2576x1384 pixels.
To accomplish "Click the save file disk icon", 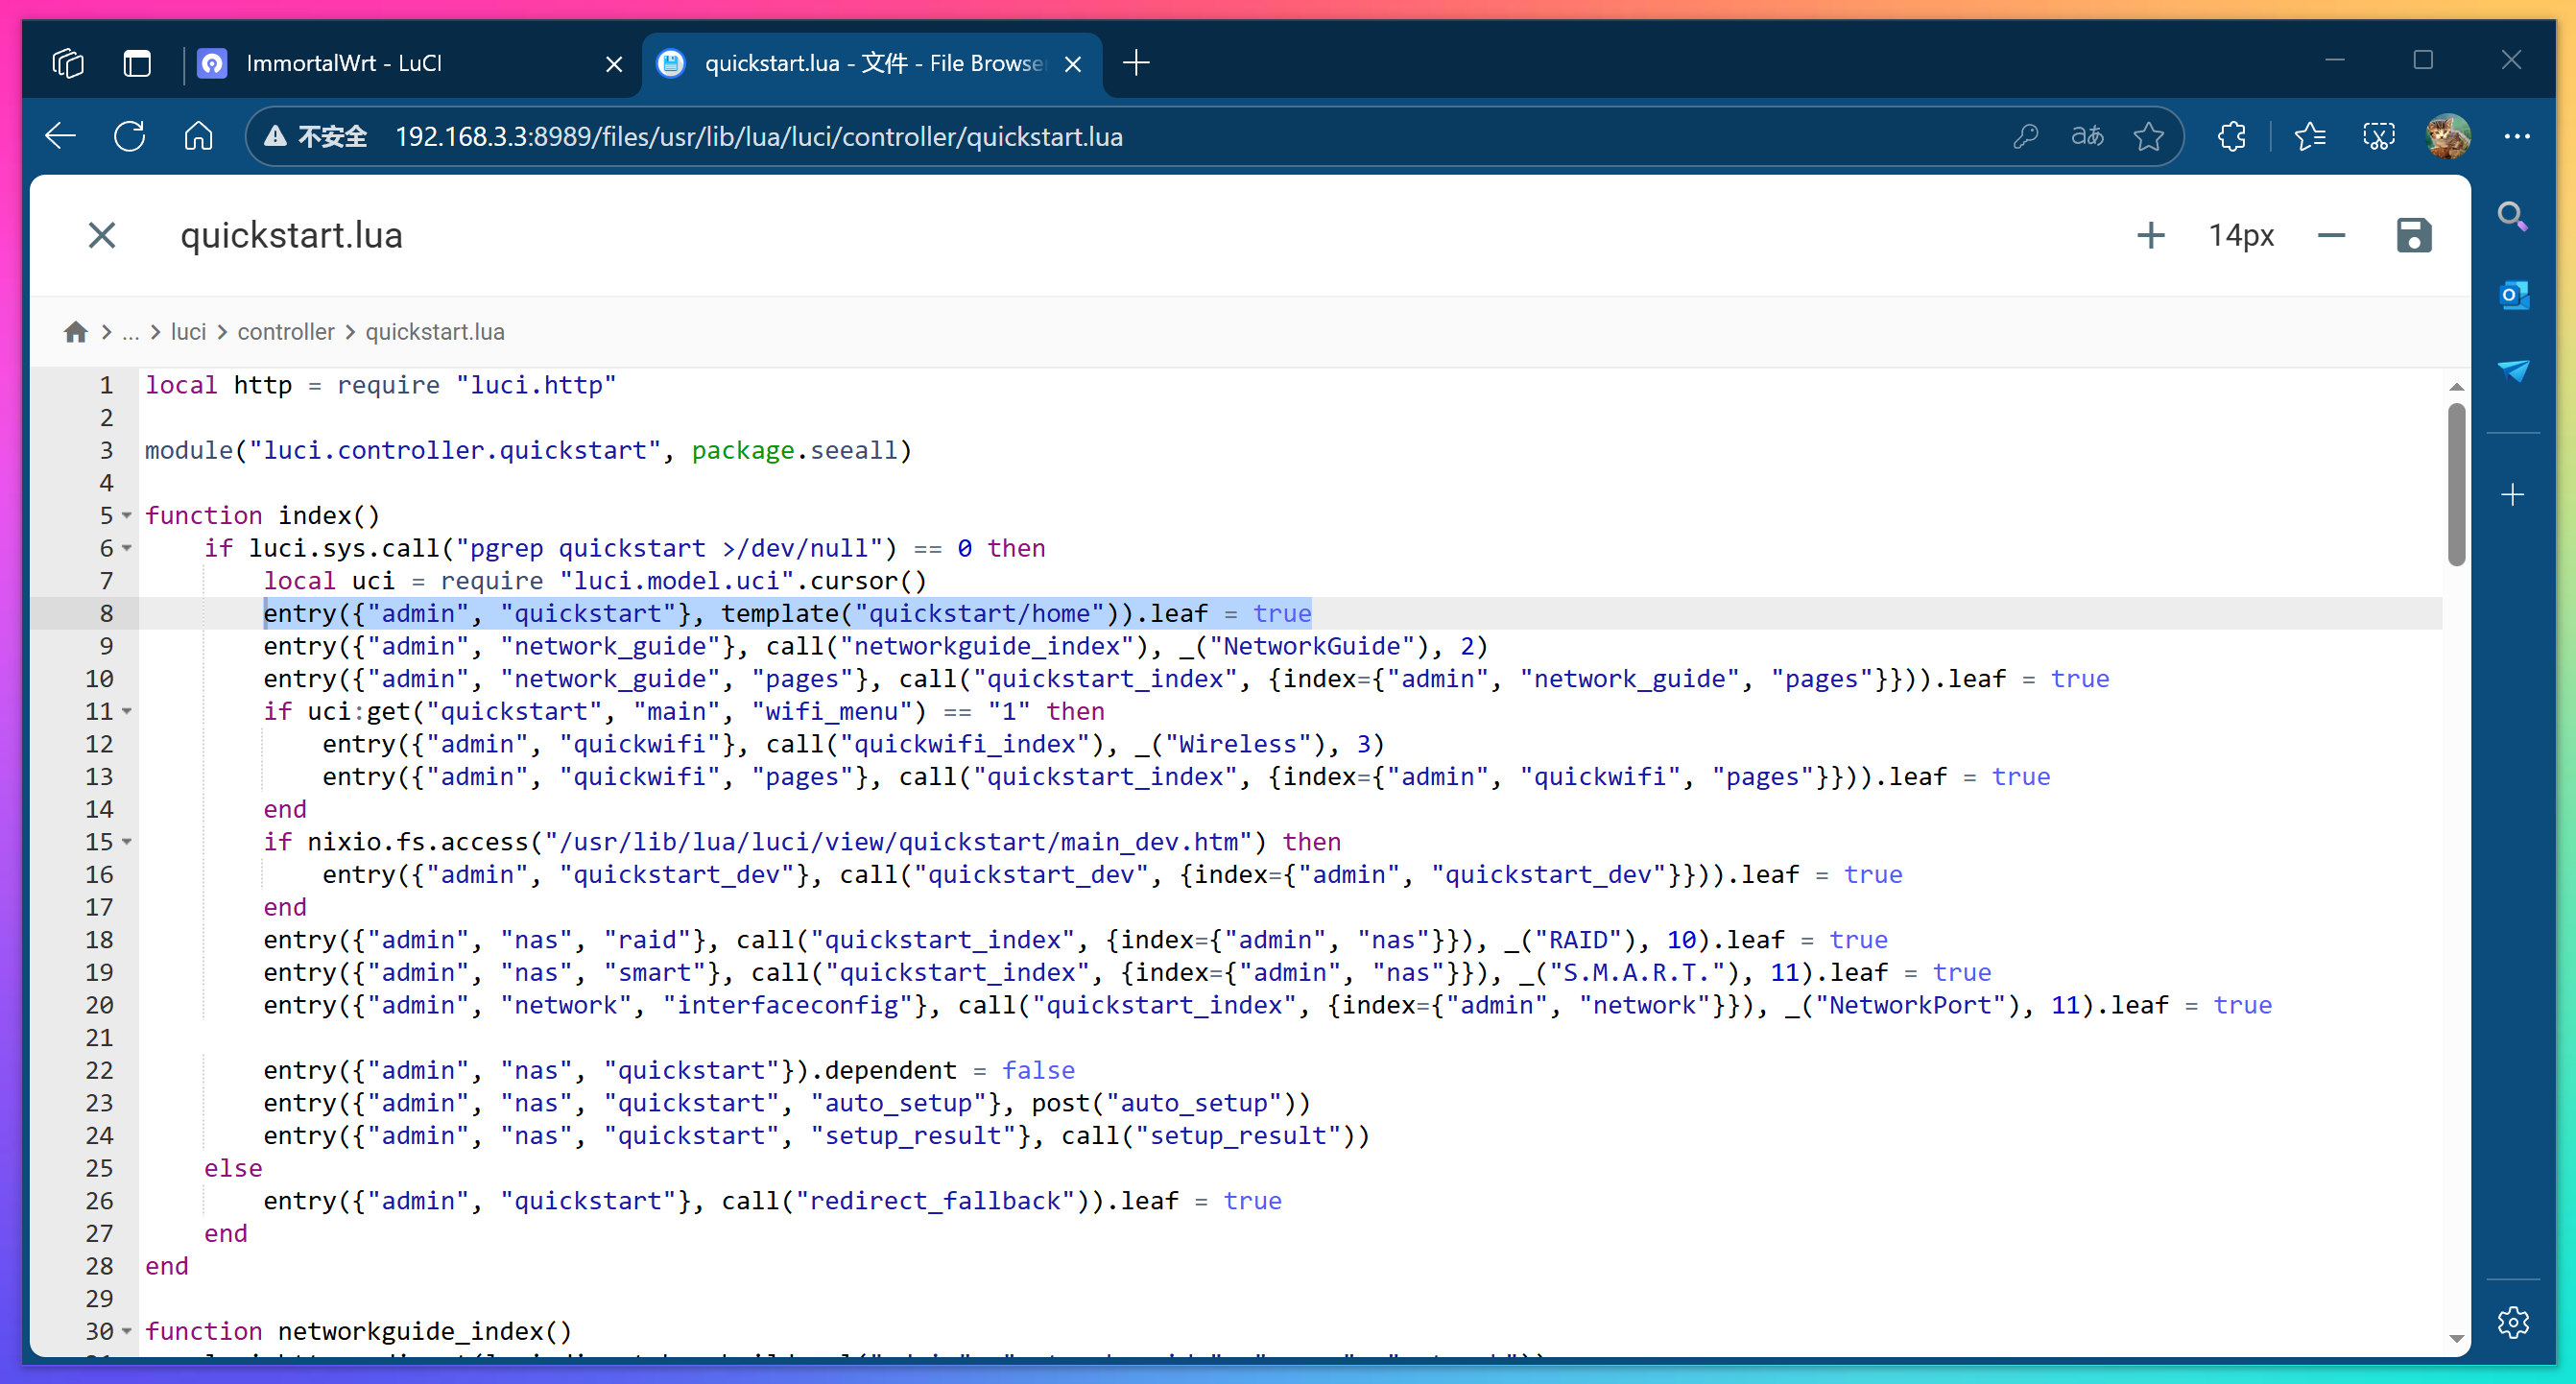I will pos(2413,236).
